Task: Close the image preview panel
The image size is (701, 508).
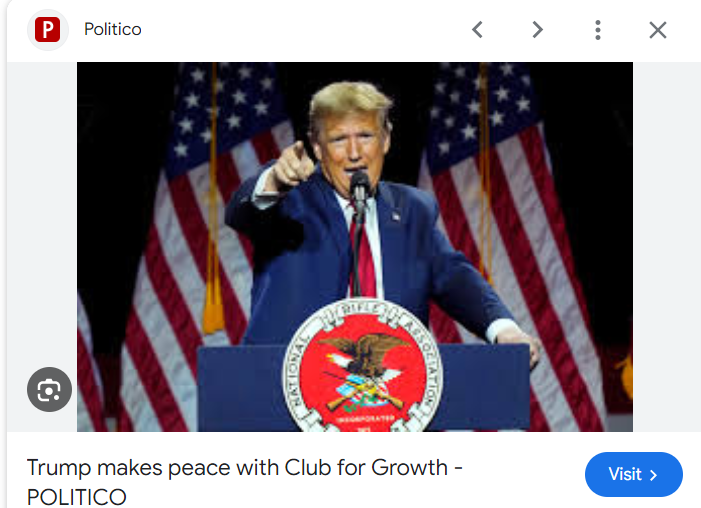Action: coord(658,30)
